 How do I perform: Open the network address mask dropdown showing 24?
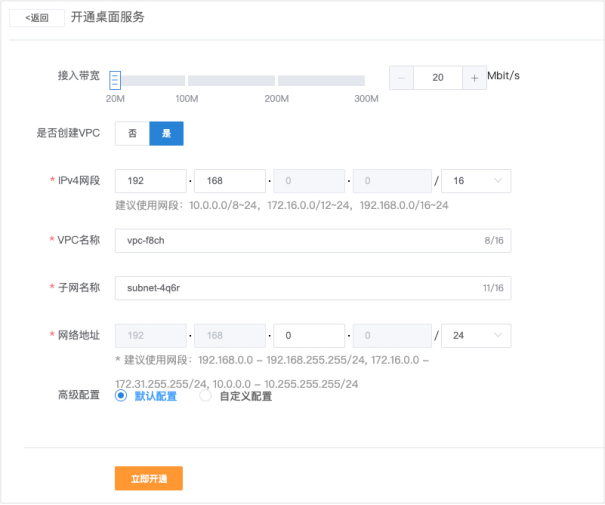coord(476,336)
